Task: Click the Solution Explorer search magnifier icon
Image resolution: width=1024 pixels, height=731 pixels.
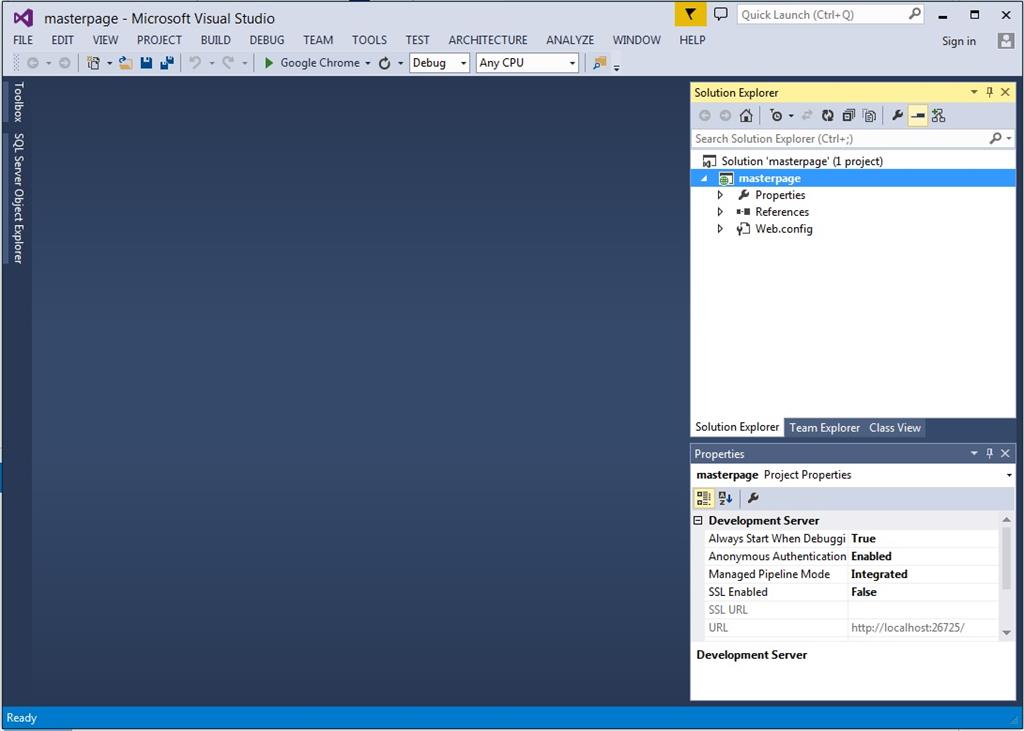Action: (x=995, y=138)
